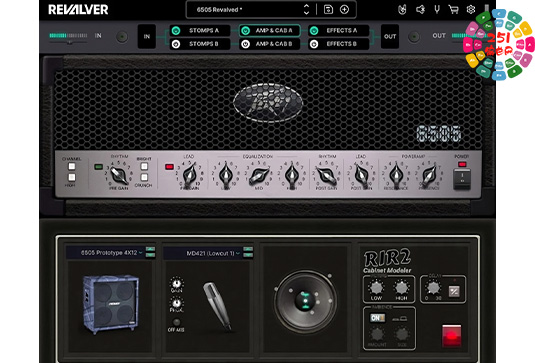Toggle the Crunch switch
The height and width of the screenshot is (363, 535).
(144, 177)
